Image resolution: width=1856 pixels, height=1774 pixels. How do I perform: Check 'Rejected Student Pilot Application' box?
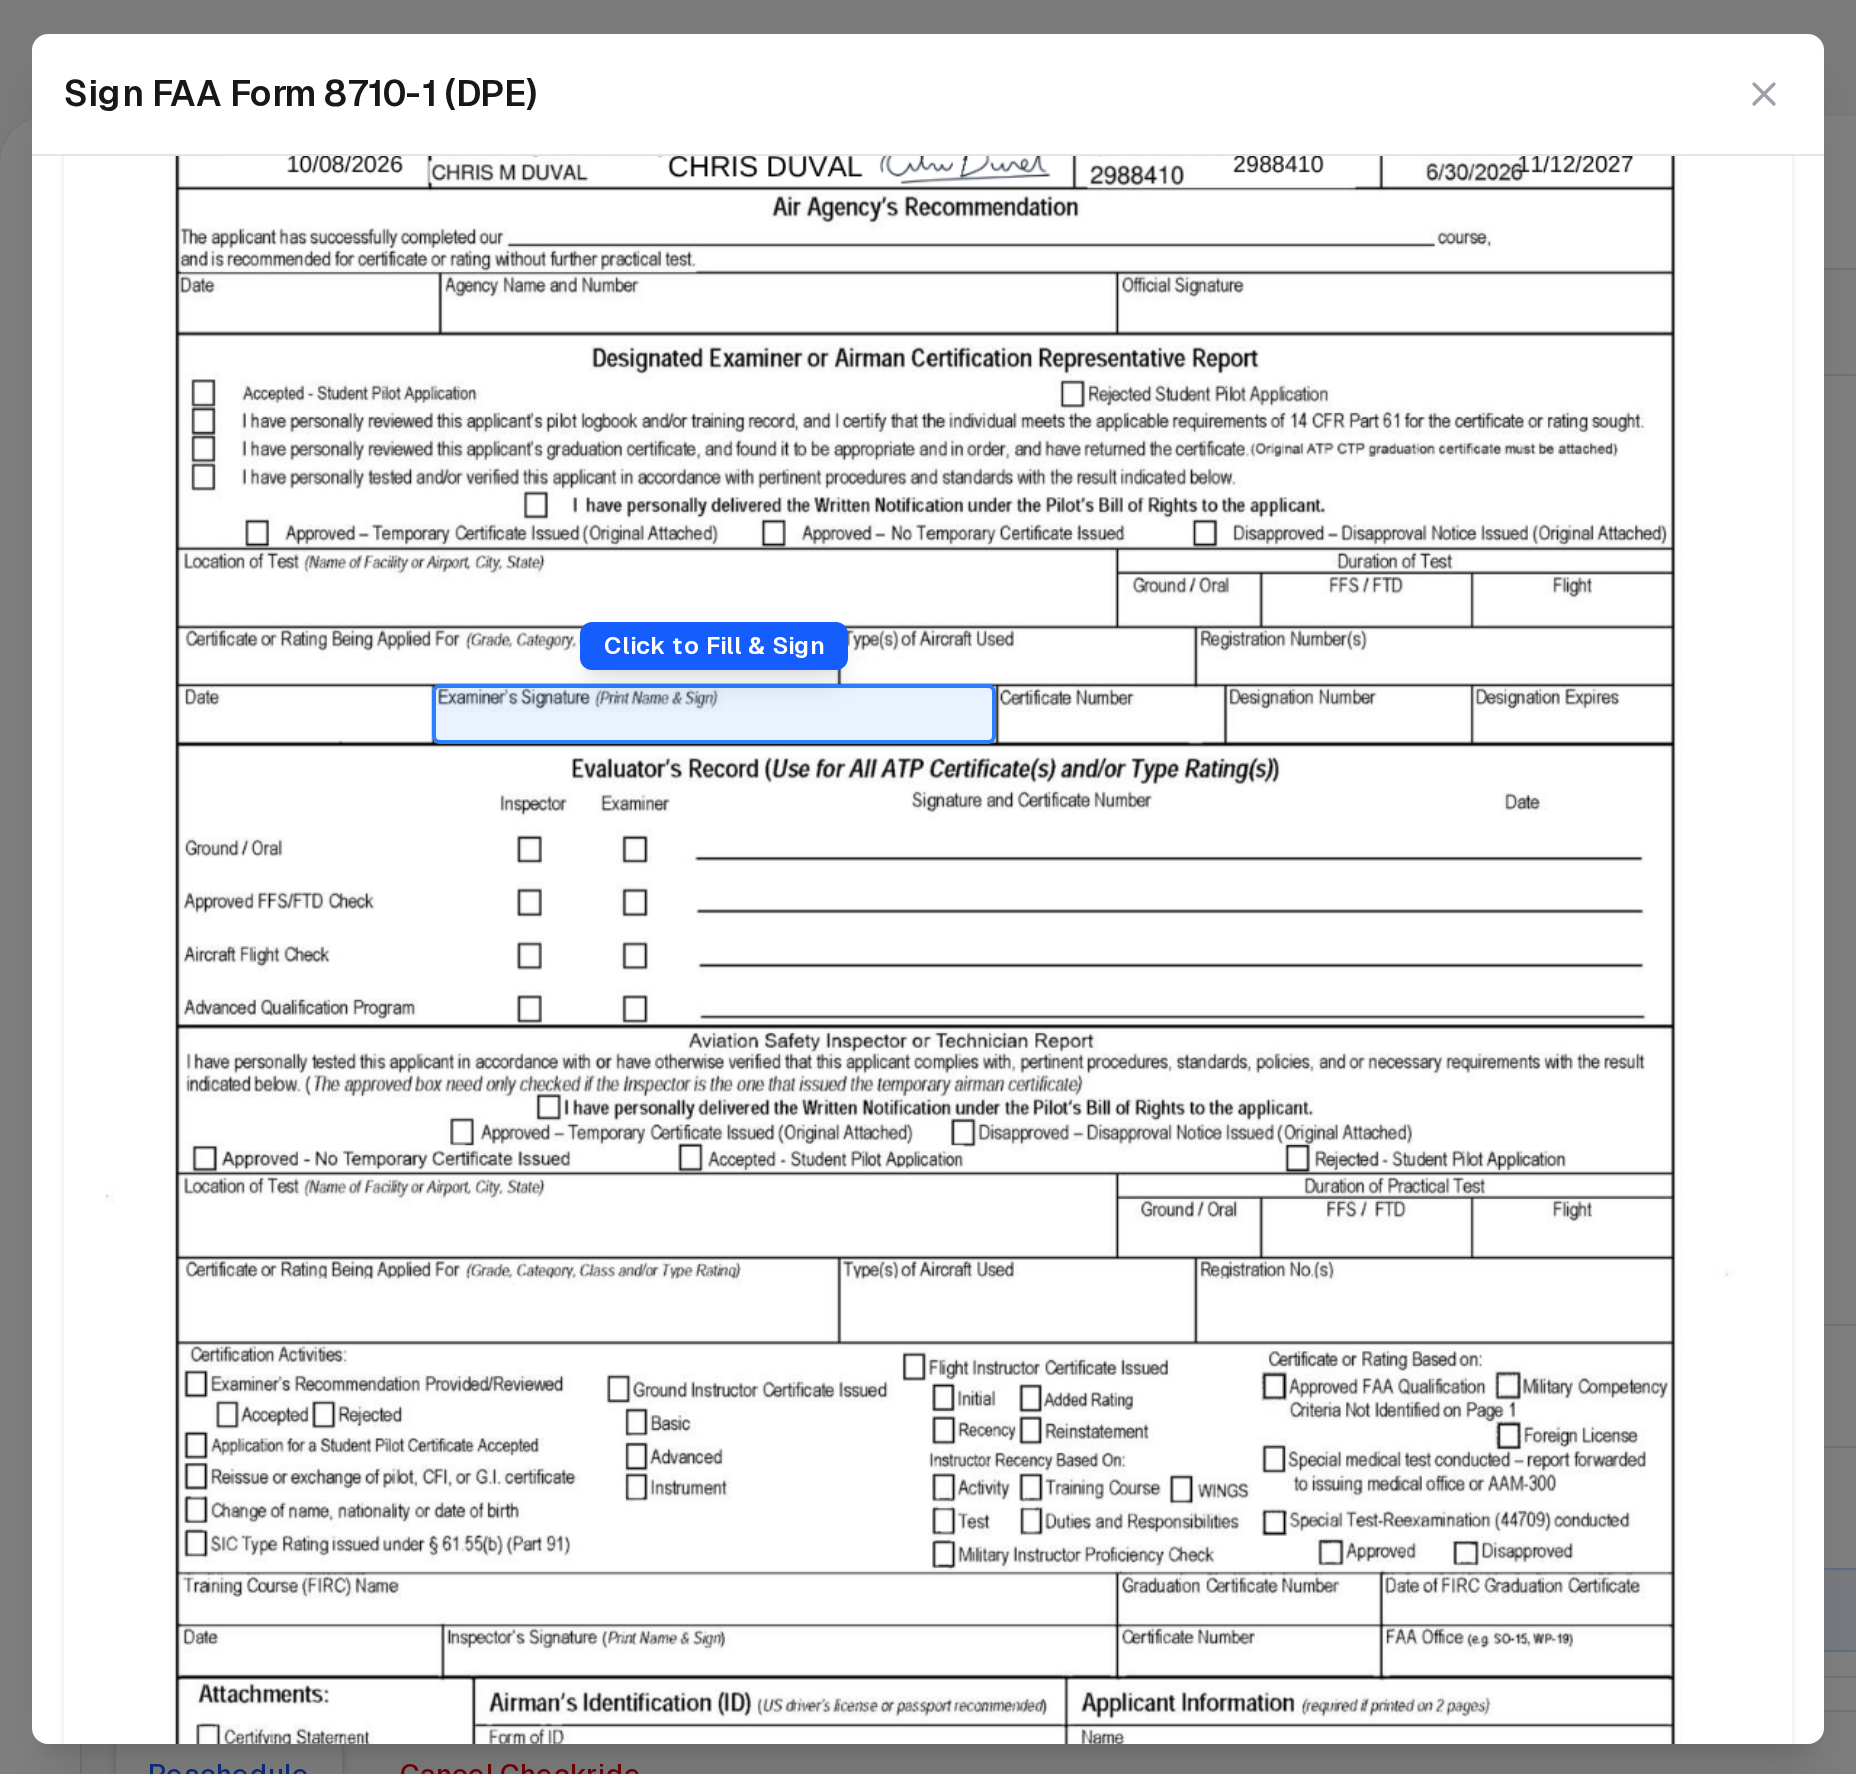(1072, 393)
